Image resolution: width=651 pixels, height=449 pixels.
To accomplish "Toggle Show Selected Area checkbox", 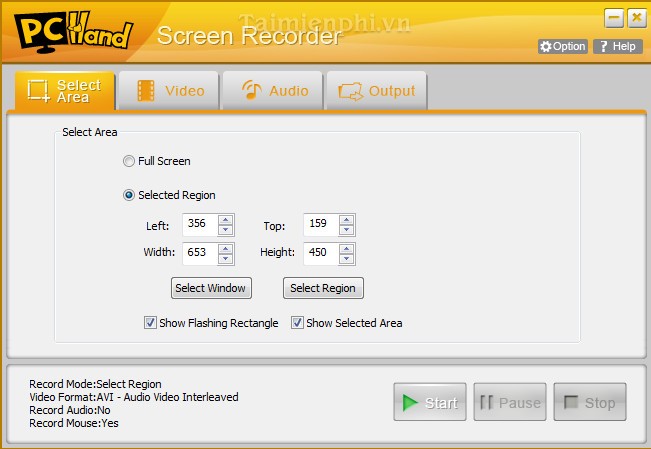I will [x=297, y=323].
